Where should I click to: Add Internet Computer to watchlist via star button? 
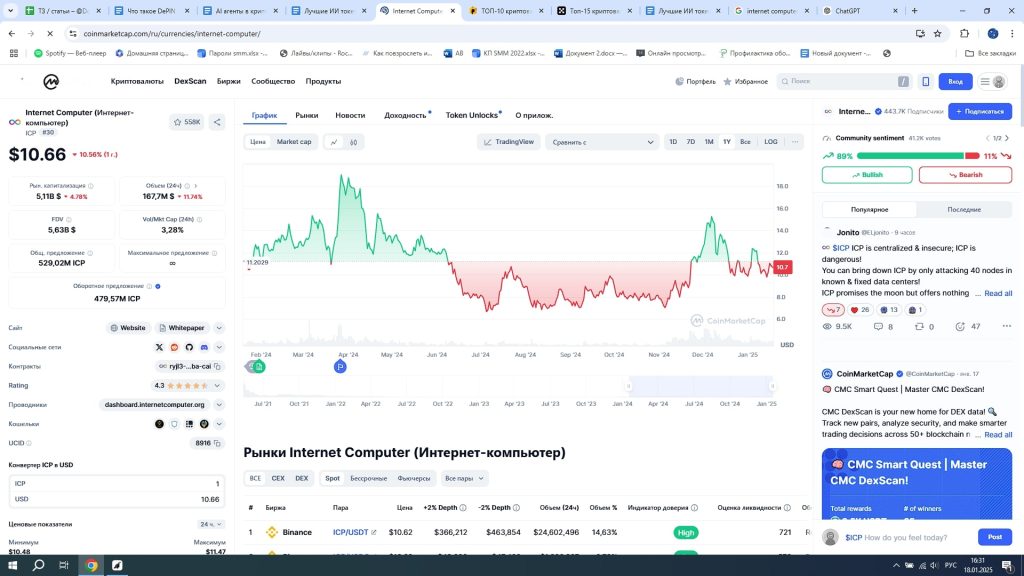[x=187, y=122]
